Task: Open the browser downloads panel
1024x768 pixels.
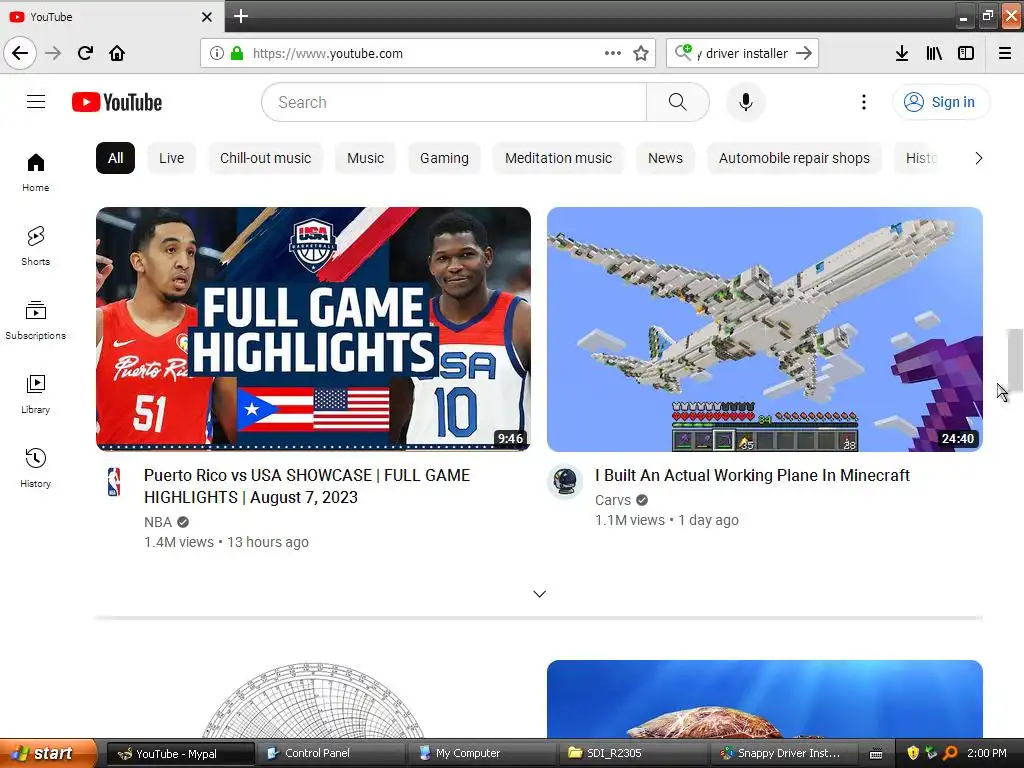Action: pyautogui.click(x=902, y=53)
